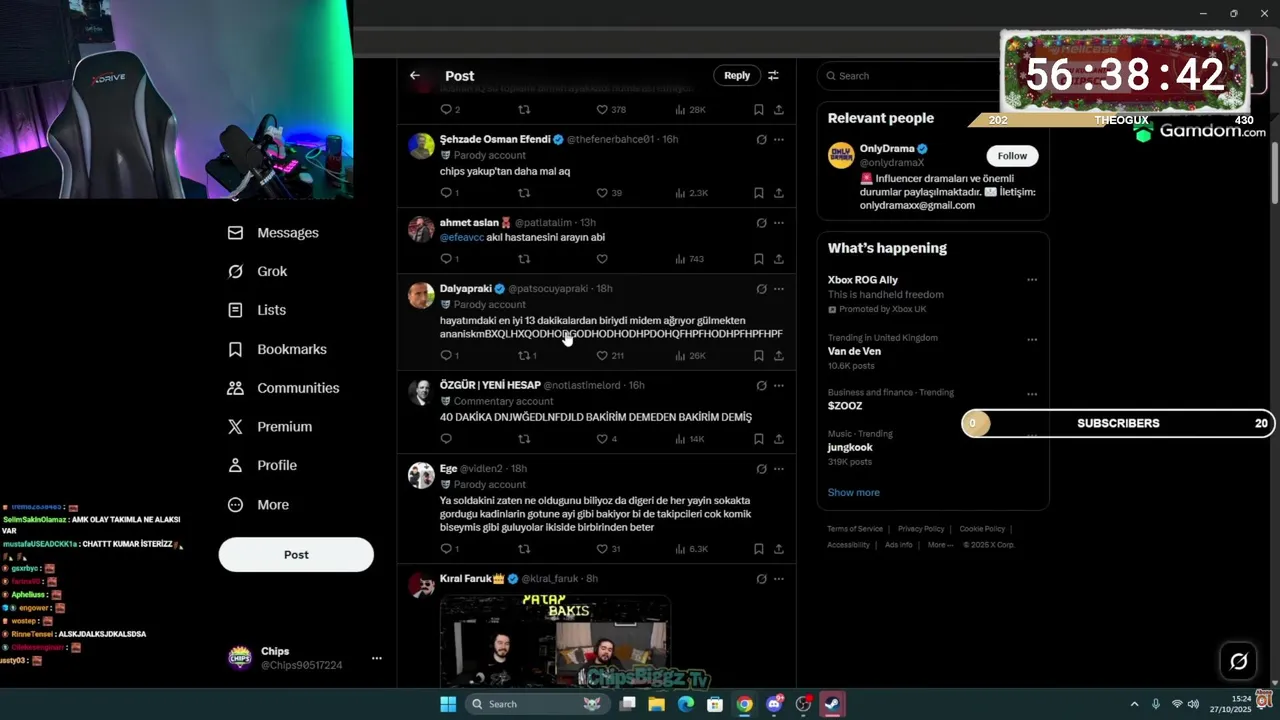Open Lists in the sidebar
Image resolution: width=1280 pixels, height=720 pixels.
(x=257, y=311)
